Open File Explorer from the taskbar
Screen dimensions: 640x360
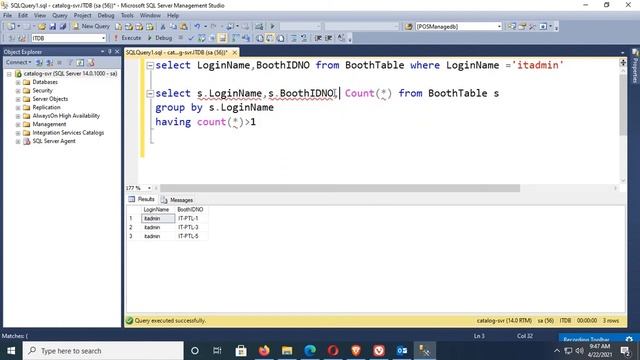coord(287,351)
